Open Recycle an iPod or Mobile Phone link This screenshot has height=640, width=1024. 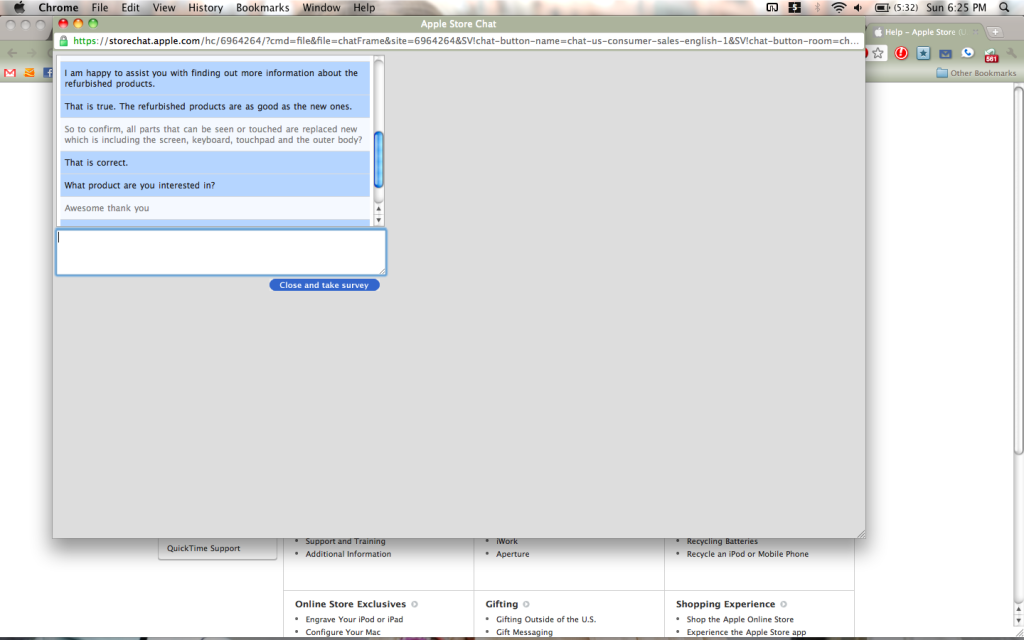point(748,554)
